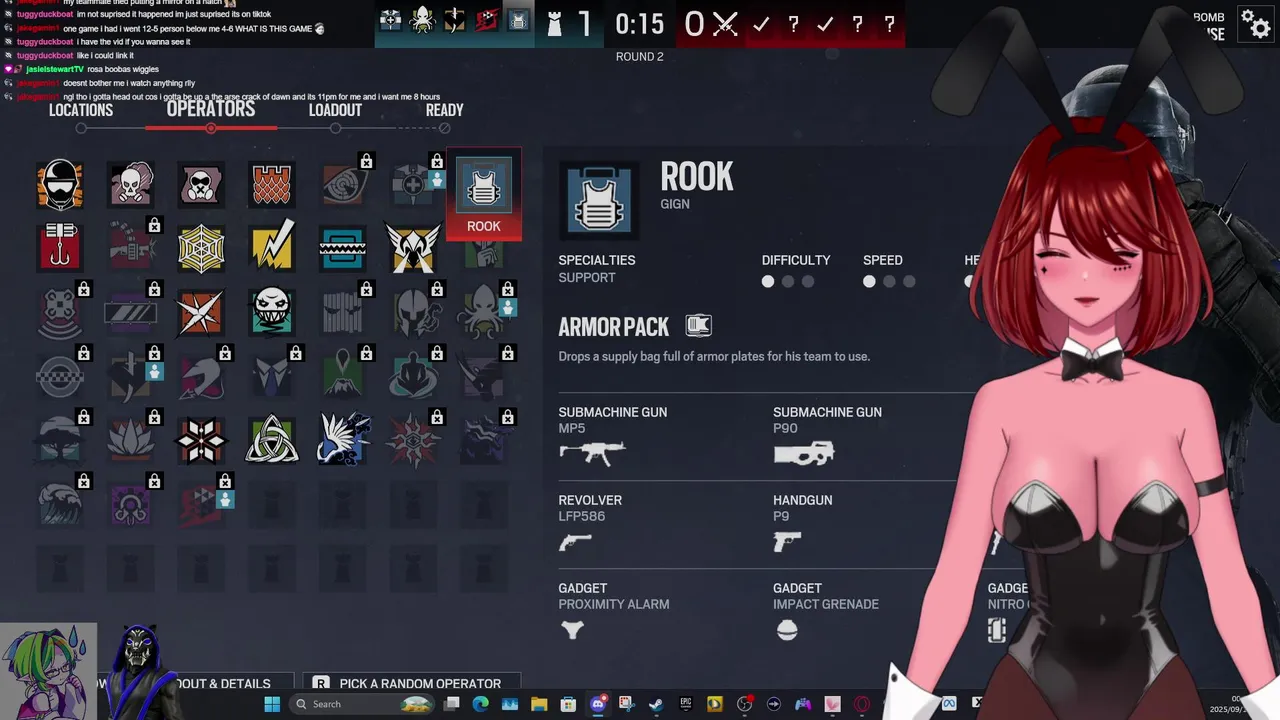
Task: Click the locked wave operator icon
Action: click(x=60, y=504)
